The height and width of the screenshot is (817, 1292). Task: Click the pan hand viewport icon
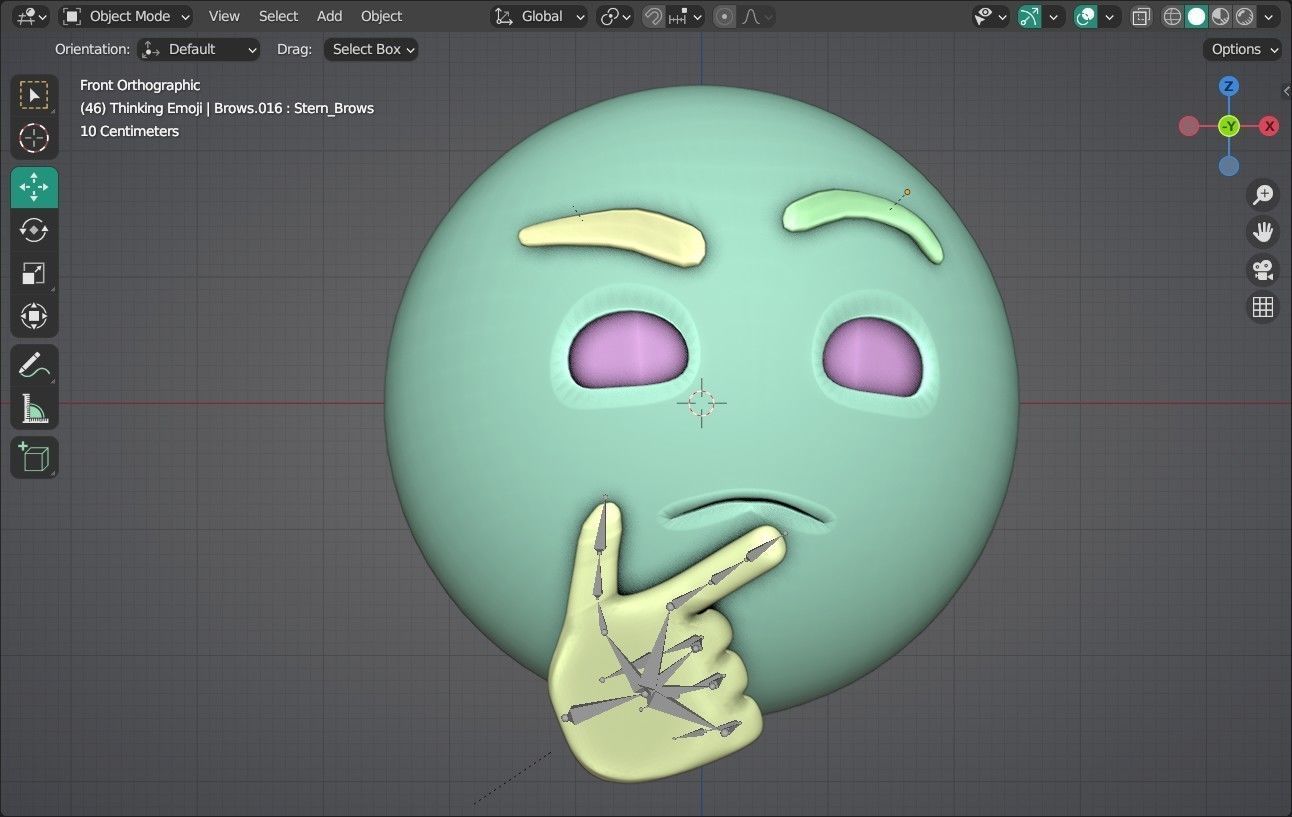tap(1263, 232)
